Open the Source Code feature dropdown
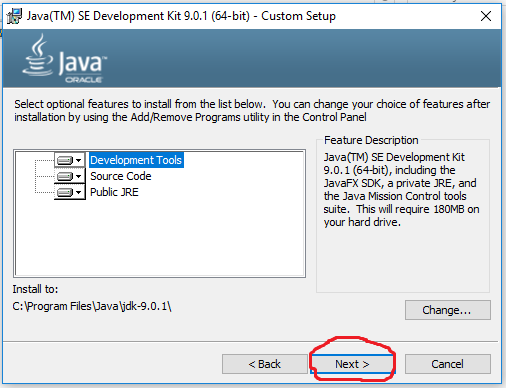This screenshot has width=506, height=388. click(70, 176)
